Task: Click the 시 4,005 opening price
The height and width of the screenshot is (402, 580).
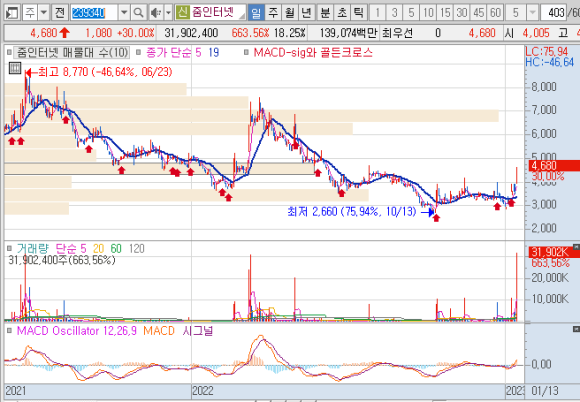Action: (x=527, y=33)
